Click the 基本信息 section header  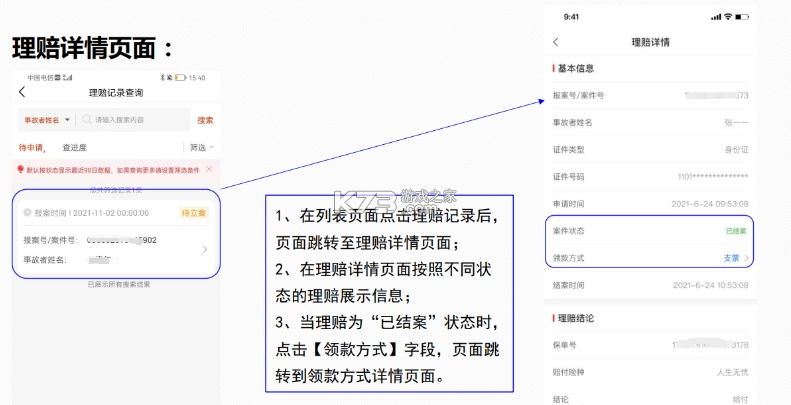coord(574,69)
